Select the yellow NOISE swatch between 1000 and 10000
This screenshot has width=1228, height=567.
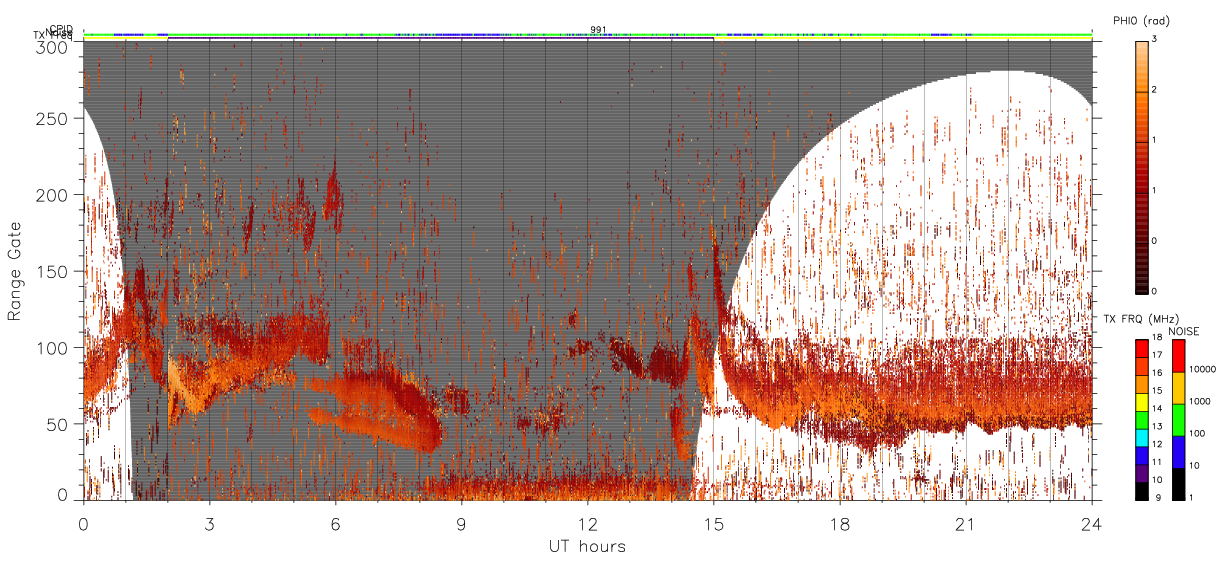tap(1178, 389)
